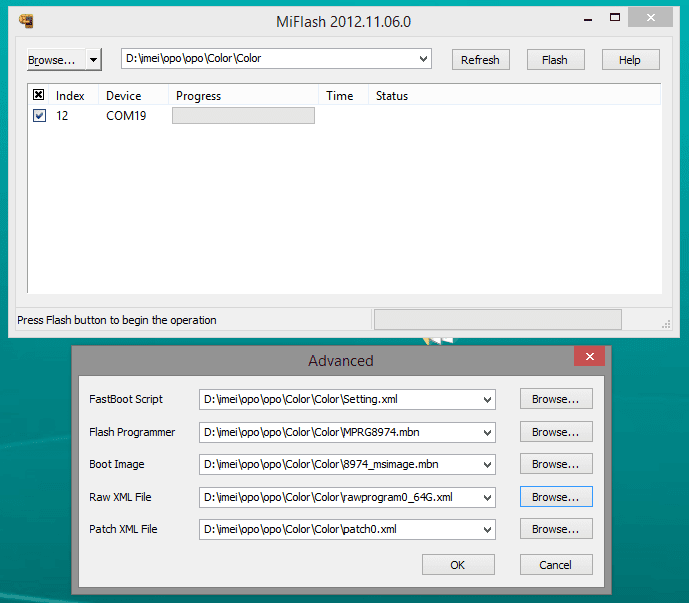The height and width of the screenshot is (603, 689).
Task: Click the Flash Programmer label
Action: pos(132,432)
